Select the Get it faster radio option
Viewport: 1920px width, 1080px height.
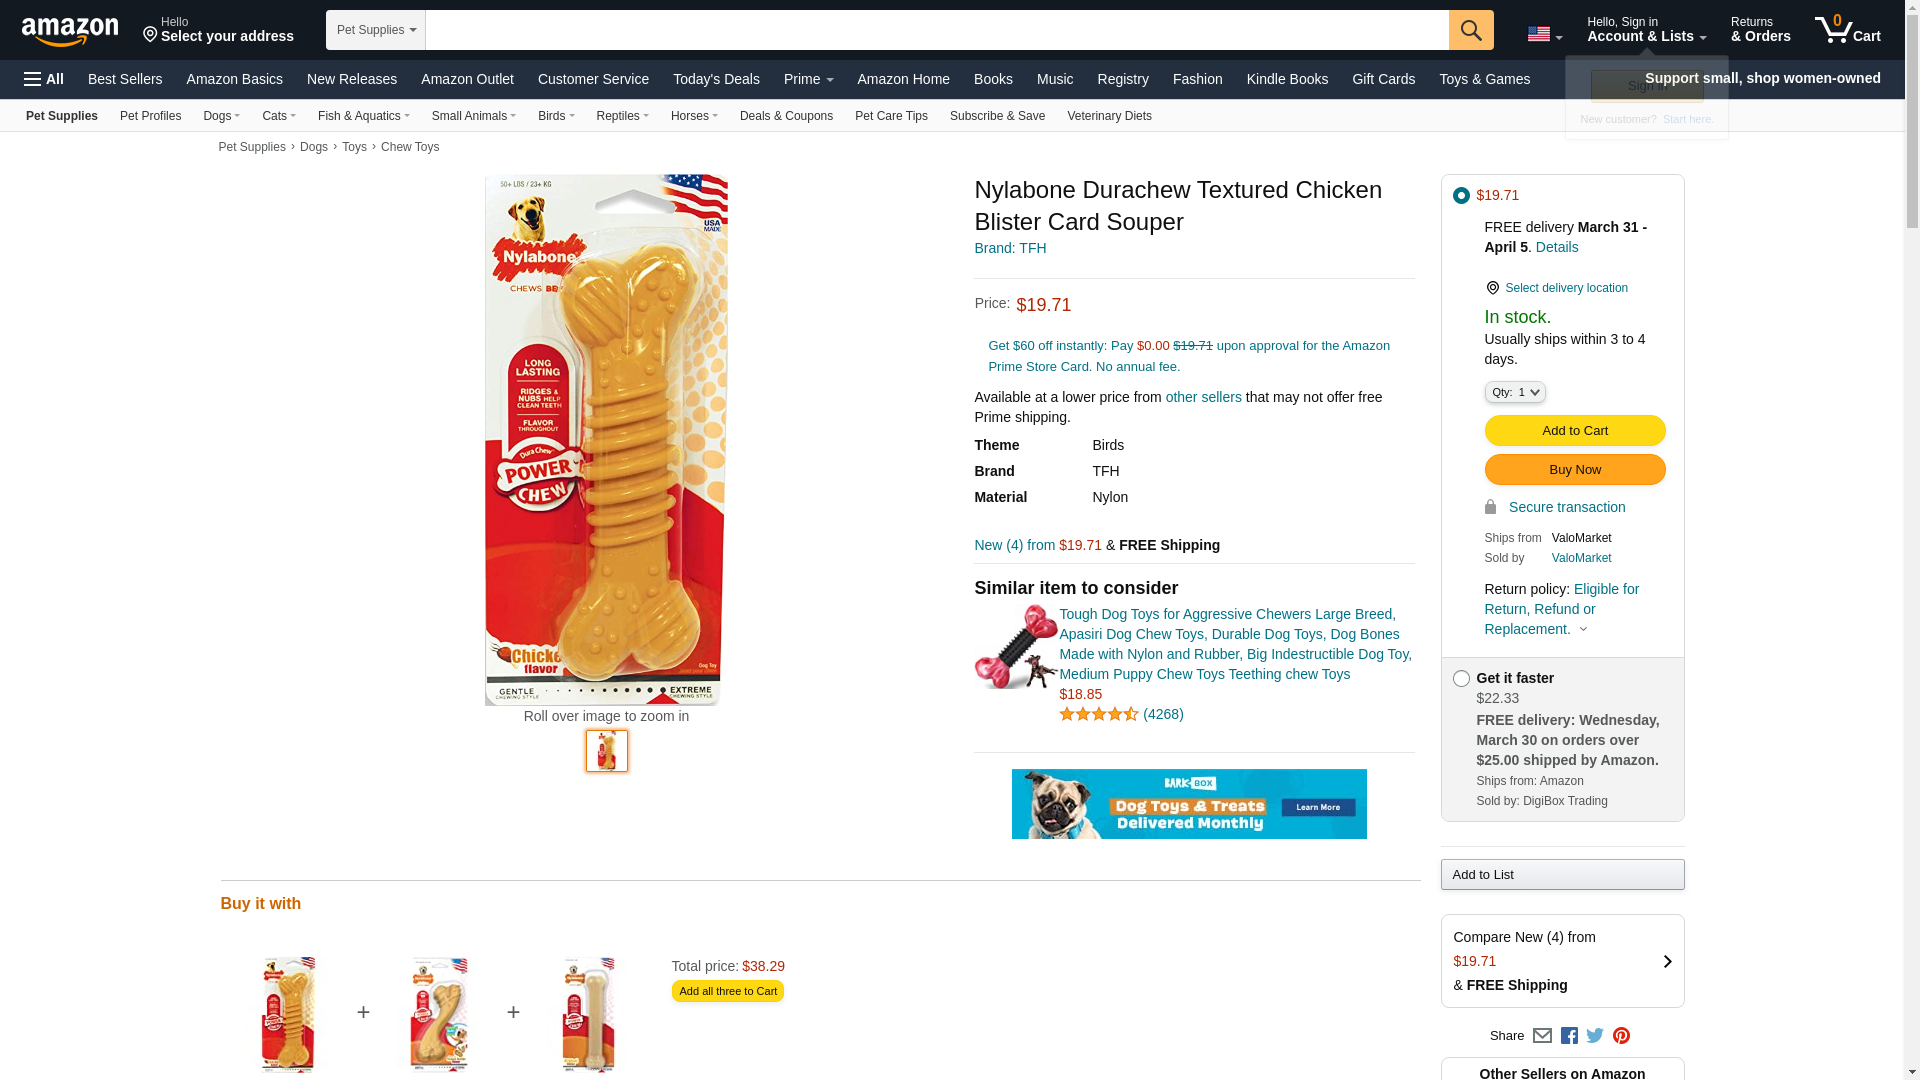(1461, 679)
